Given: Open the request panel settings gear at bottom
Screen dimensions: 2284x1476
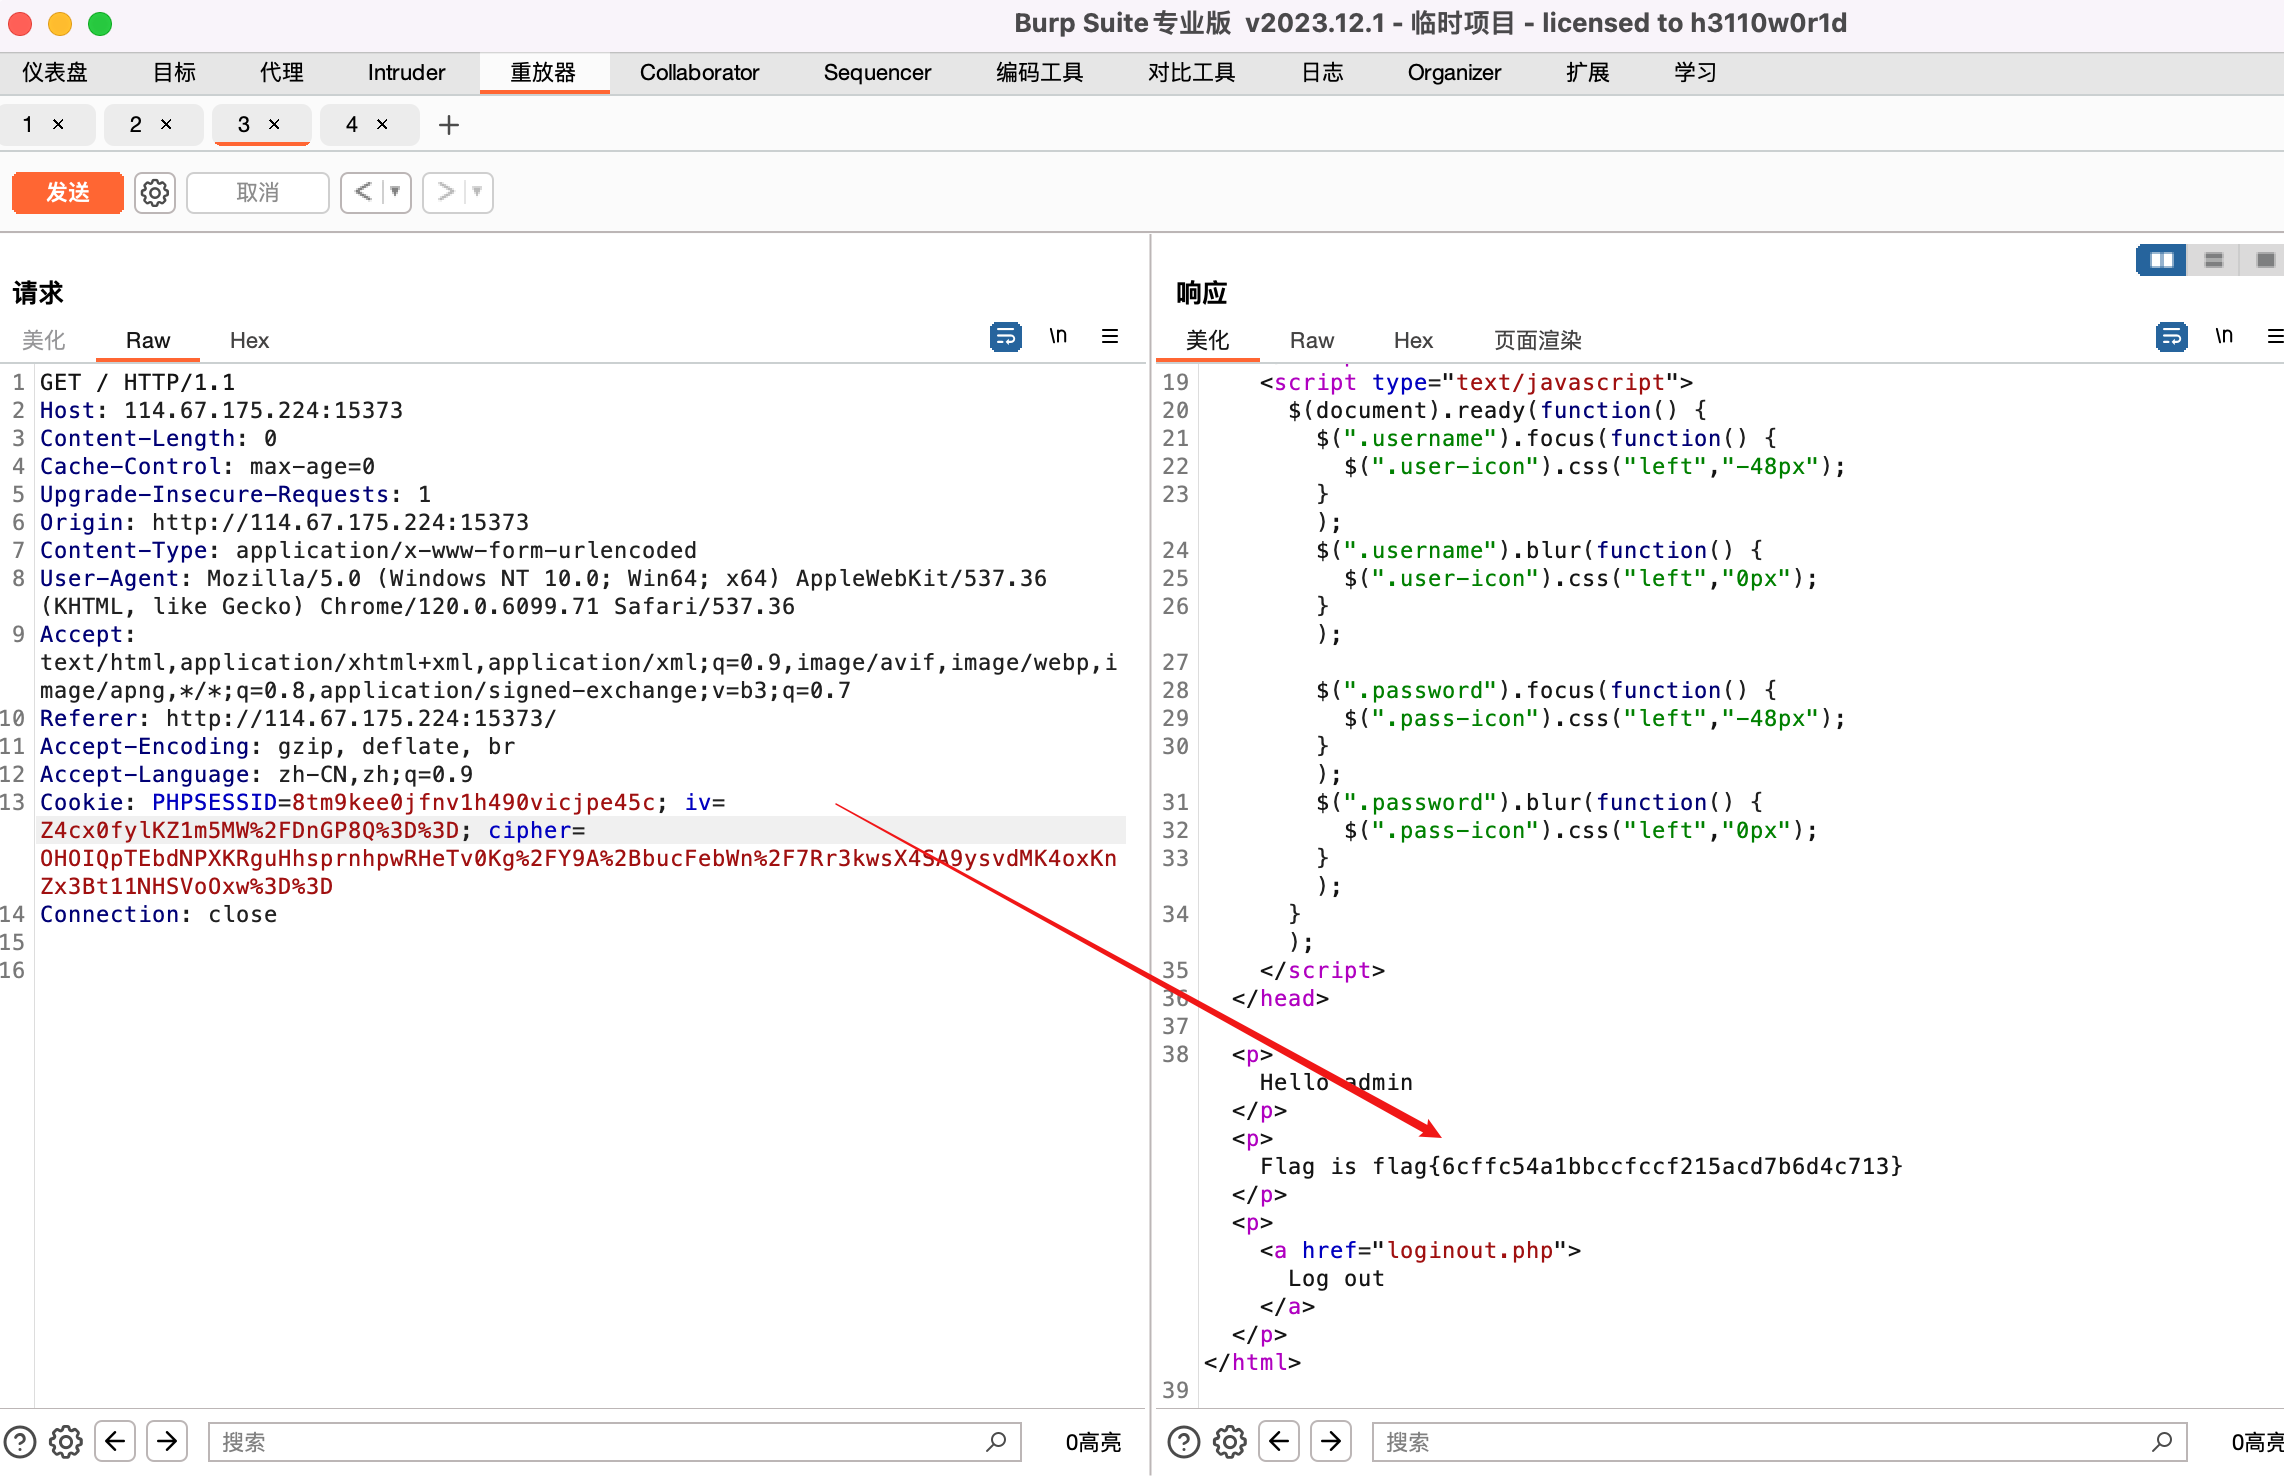Looking at the screenshot, I should 65,1441.
